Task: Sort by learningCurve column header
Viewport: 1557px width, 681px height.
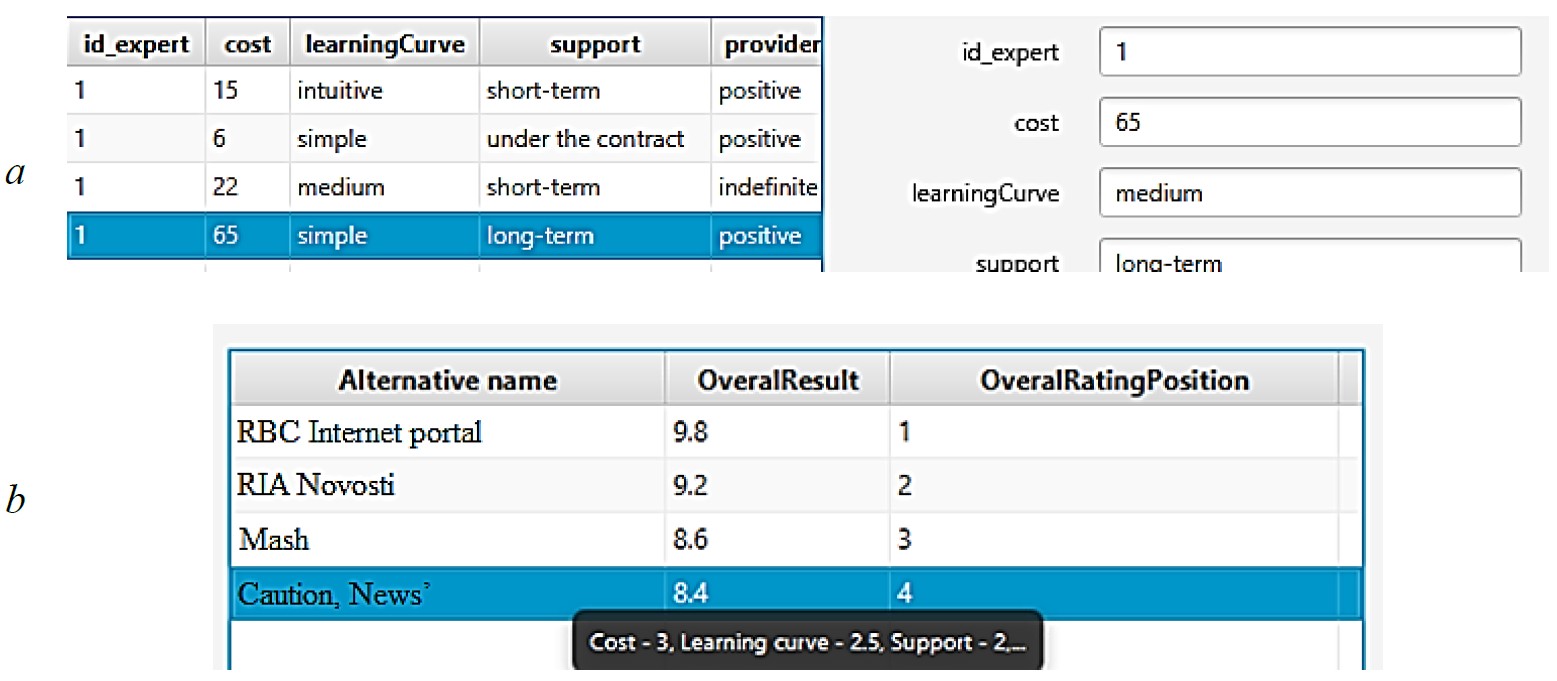Action: click(x=383, y=45)
